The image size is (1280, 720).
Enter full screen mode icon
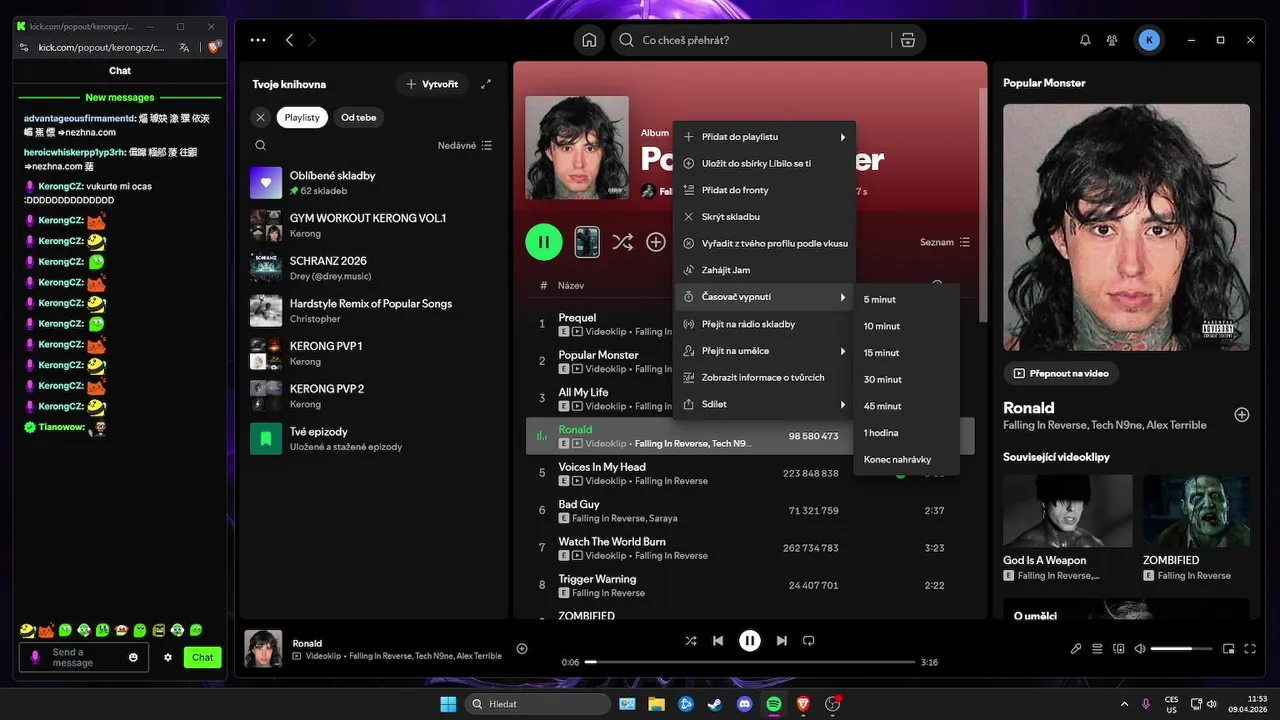point(1251,649)
